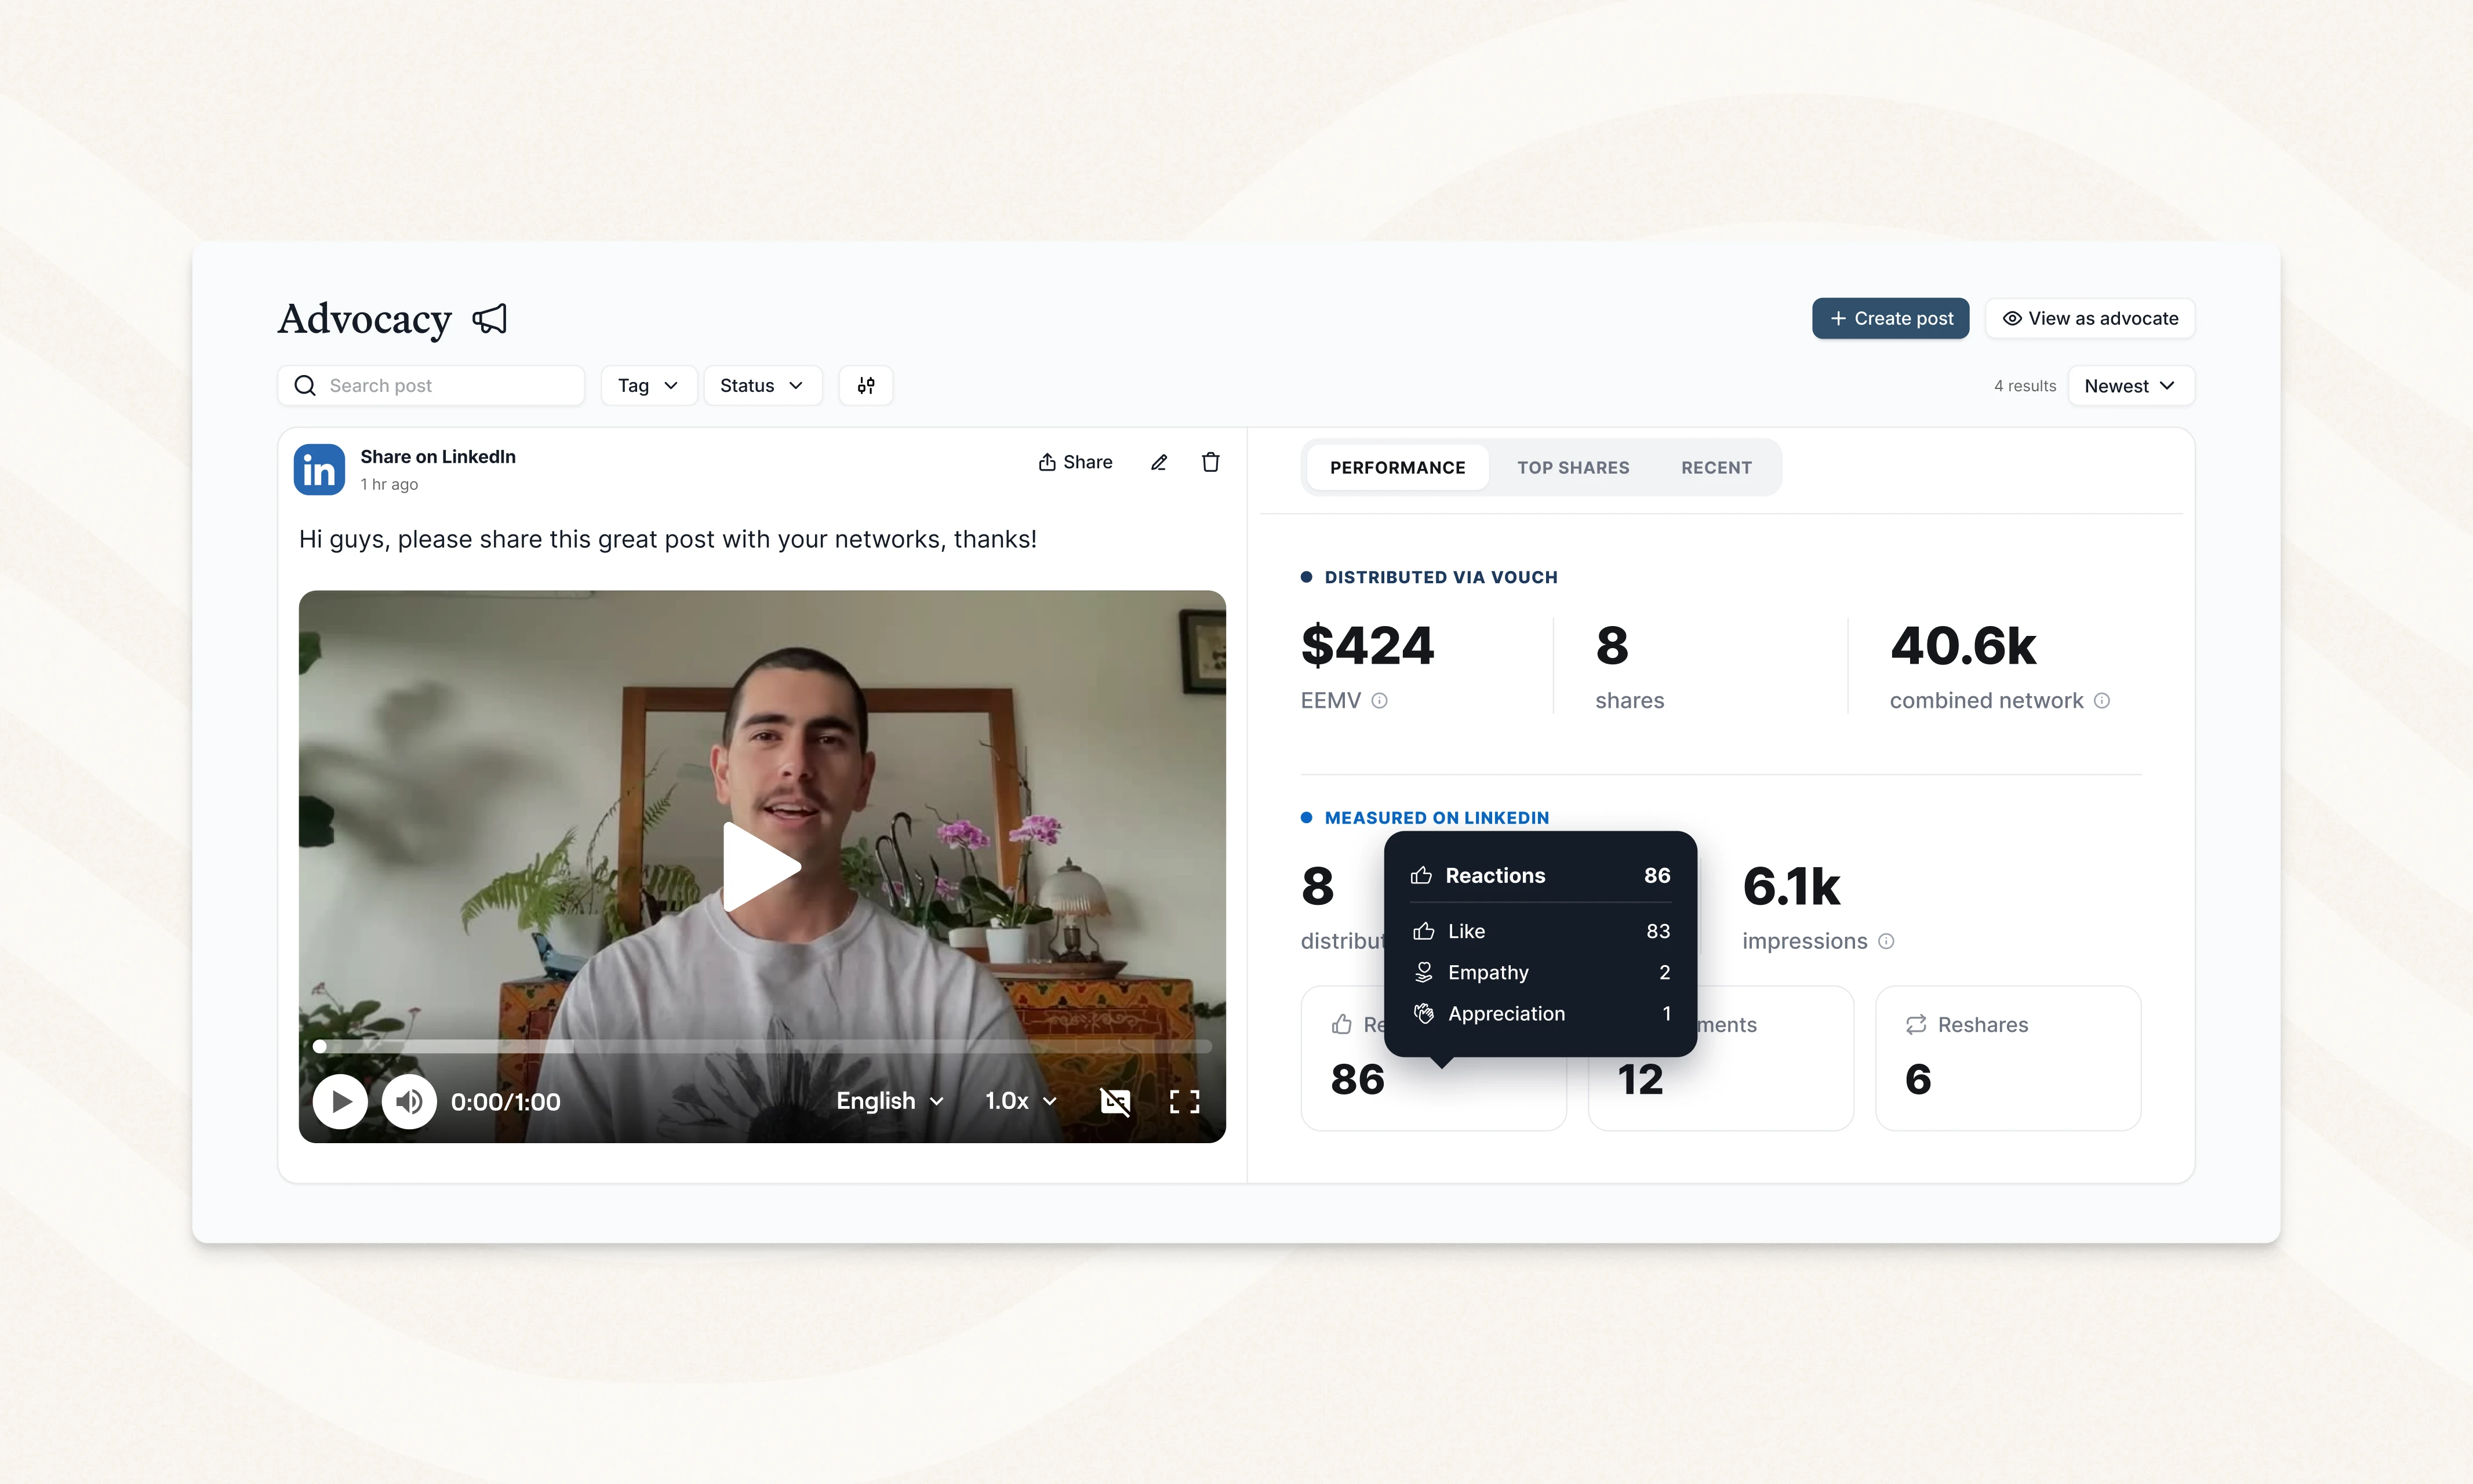Click the $424 EEMV value

[1367, 645]
